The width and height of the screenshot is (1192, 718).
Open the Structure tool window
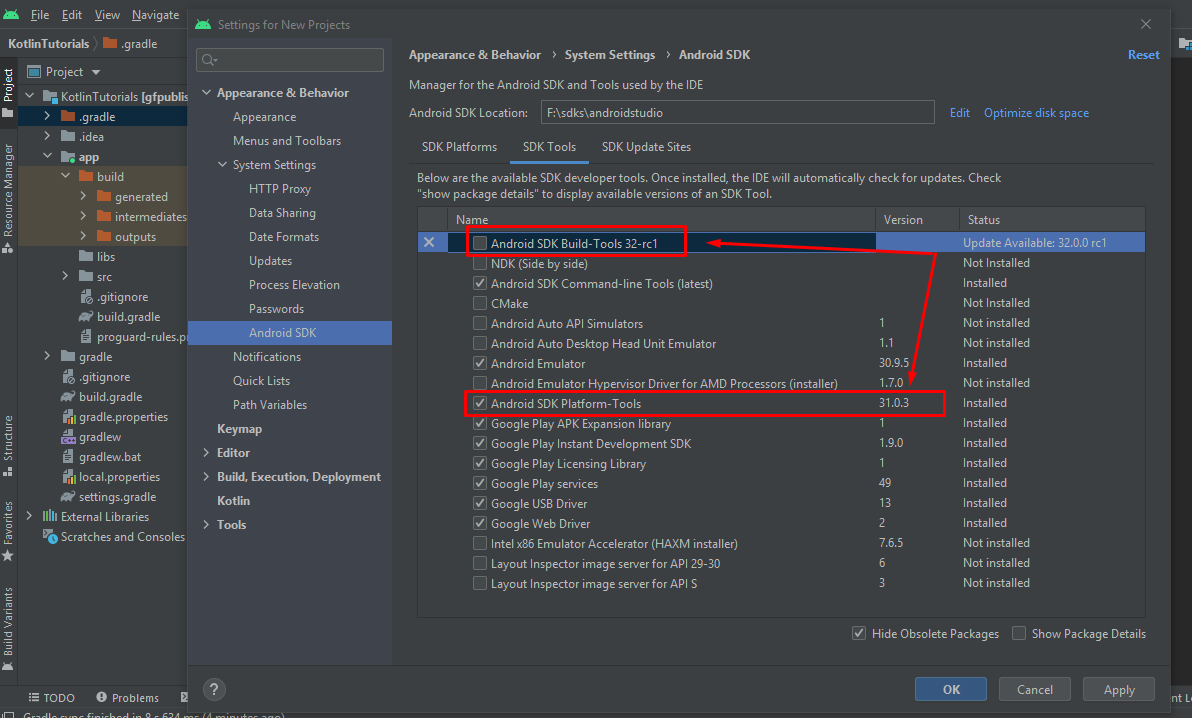[8, 445]
